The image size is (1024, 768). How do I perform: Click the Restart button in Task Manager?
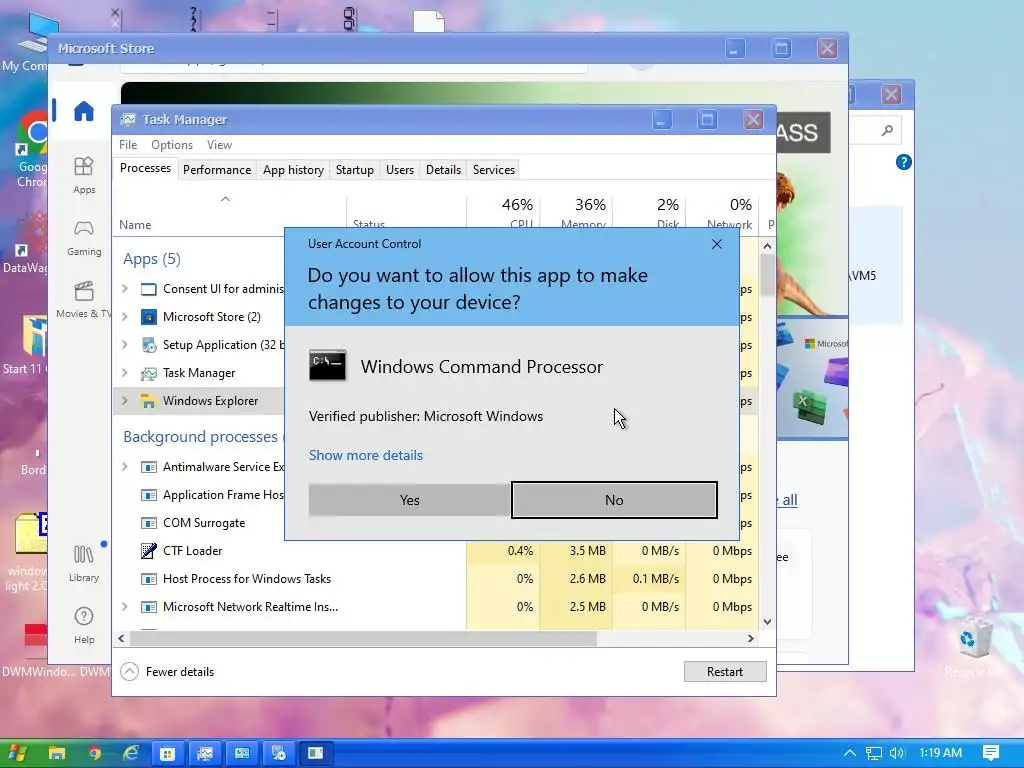(x=725, y=671)
